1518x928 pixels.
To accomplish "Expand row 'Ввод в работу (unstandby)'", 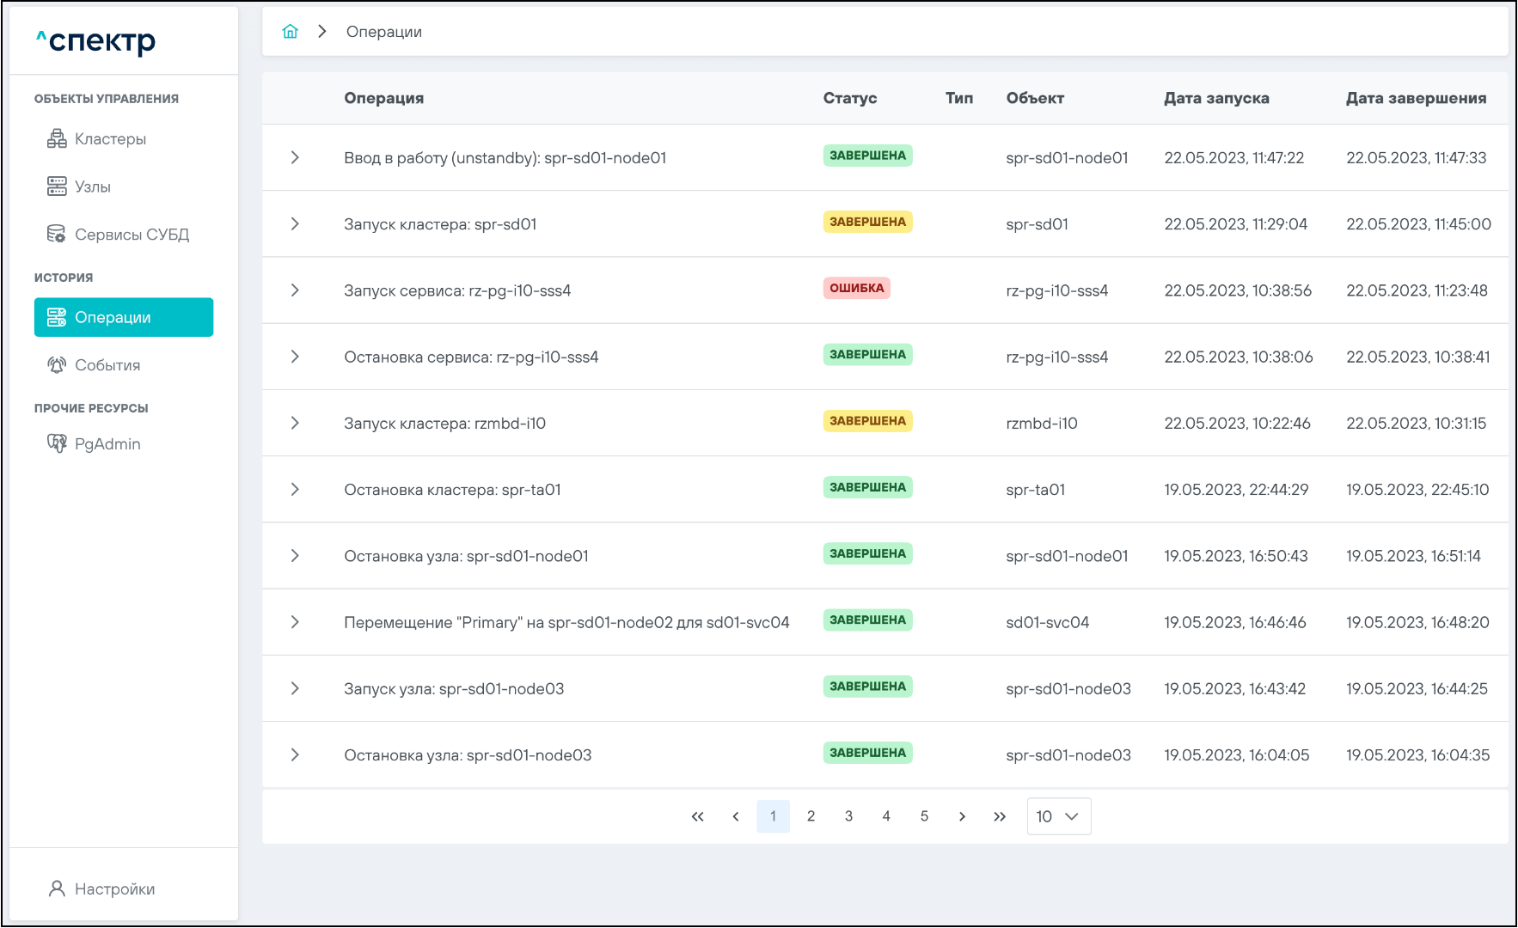I will click(x=295, y=158).
